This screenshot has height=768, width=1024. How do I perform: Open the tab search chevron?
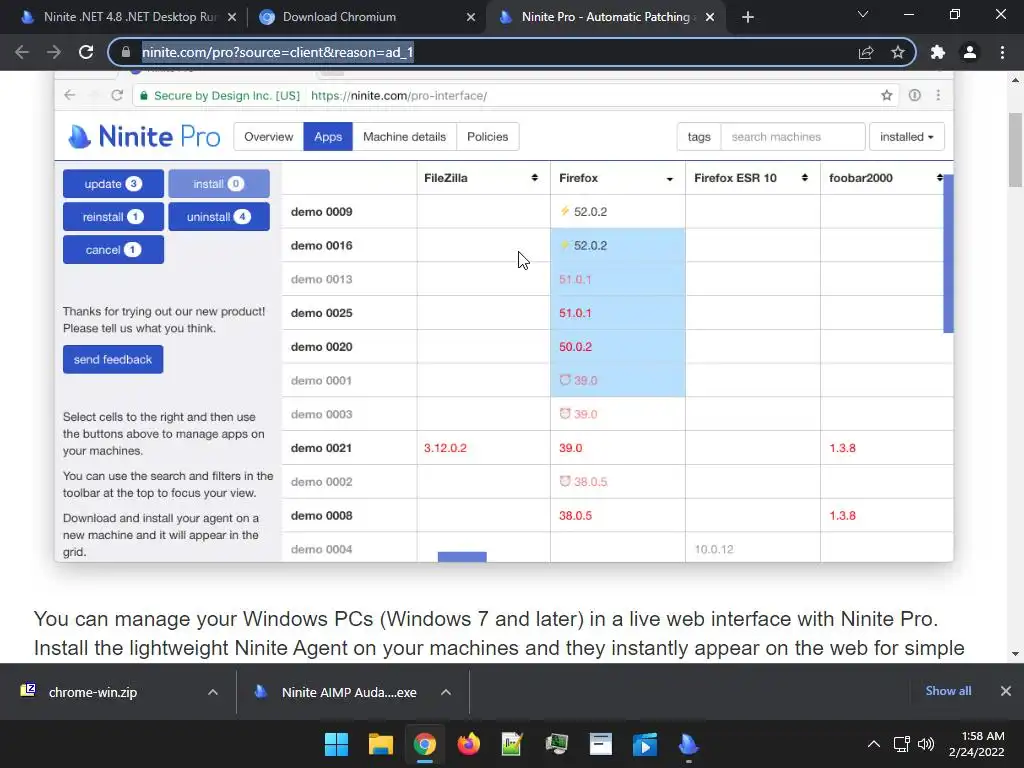tap(863, 14)
